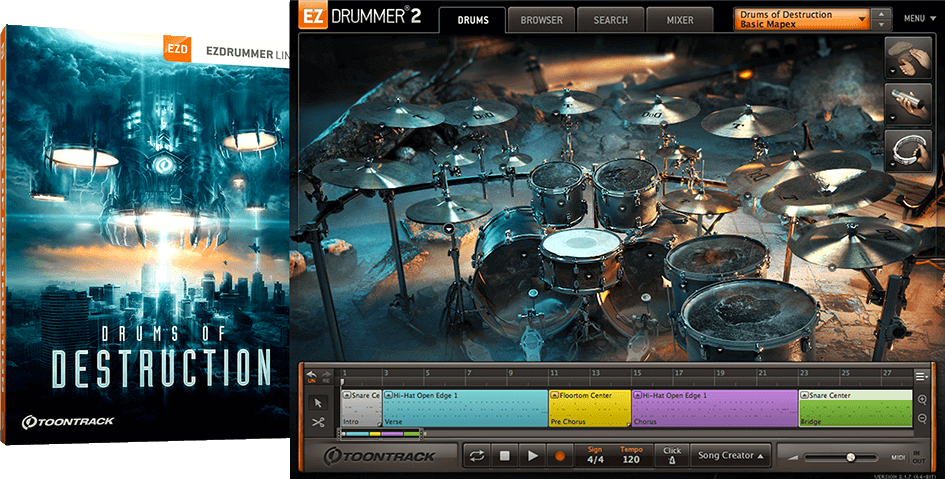This screenshot has height=479, width=945.
Task: Open the Bridge block instrument menu
Action: (x=805, y=395)
